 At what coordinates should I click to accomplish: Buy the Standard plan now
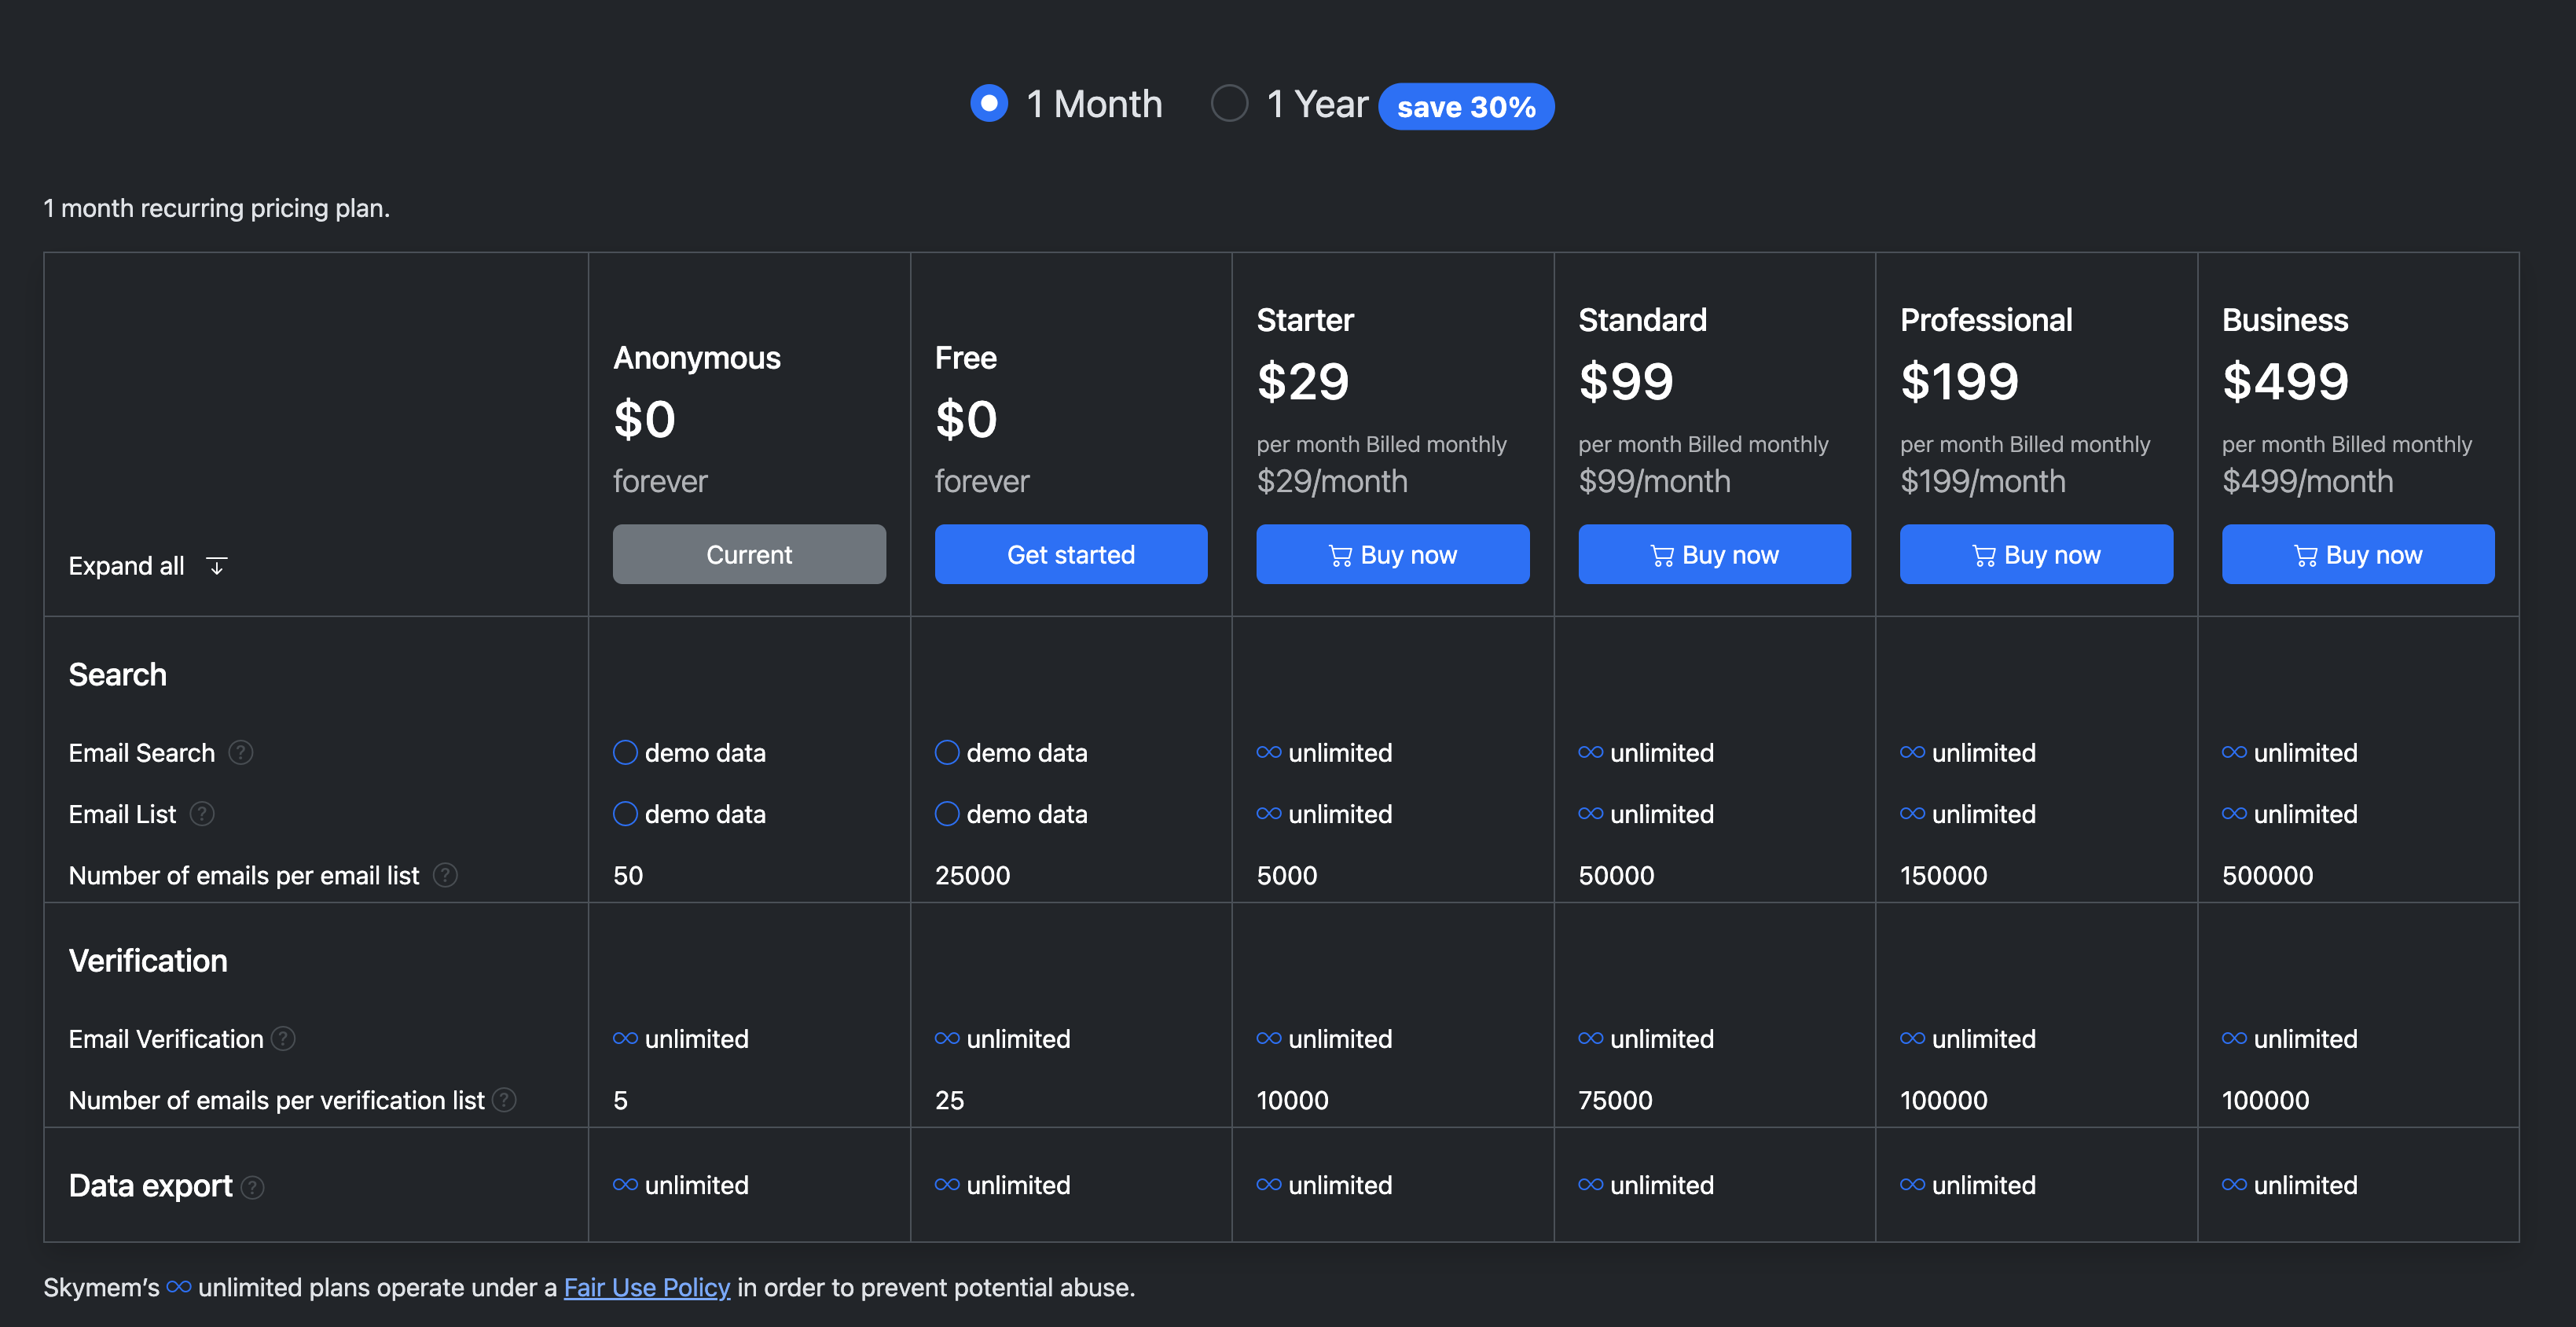(1714, 554)
